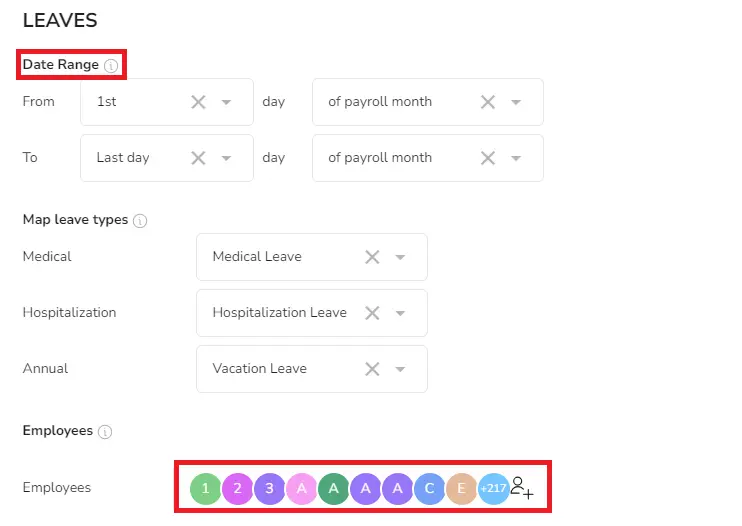Expand the Annual Vacation Leave dropdown
Image resolution: width=742 pixels, height=526 pixels.
[400, 369]
